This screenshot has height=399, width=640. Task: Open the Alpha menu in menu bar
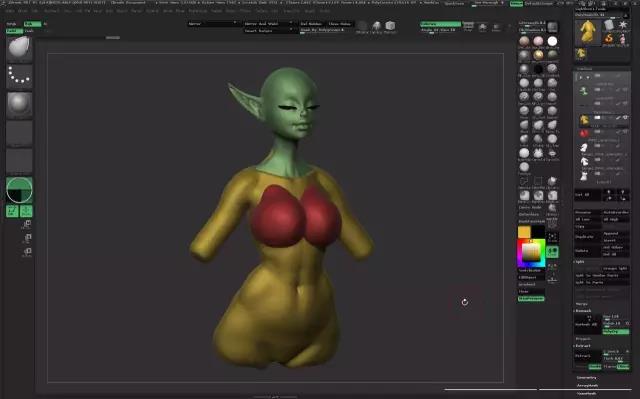tap(11, 11)
